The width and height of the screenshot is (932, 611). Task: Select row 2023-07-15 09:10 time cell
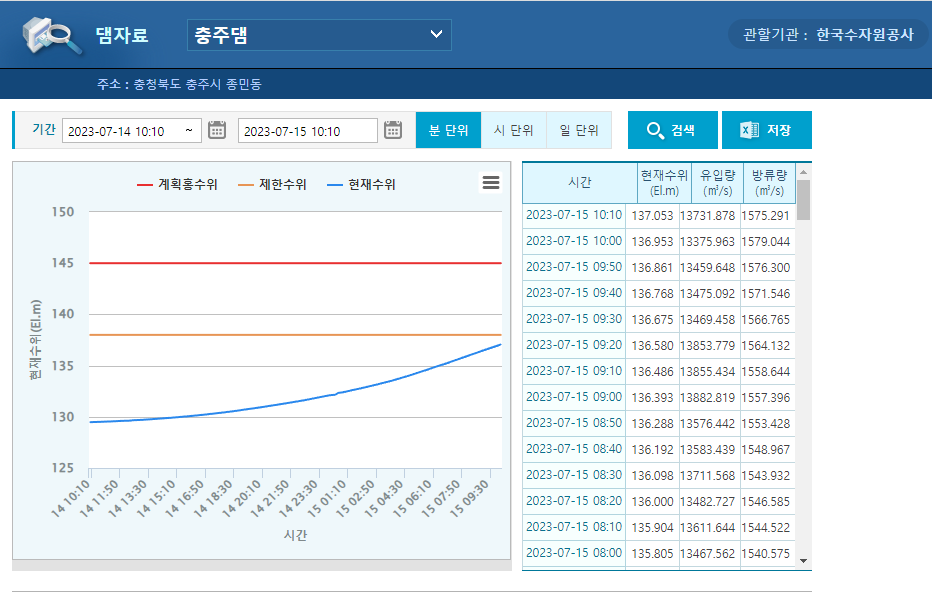(x=574, y=370)
